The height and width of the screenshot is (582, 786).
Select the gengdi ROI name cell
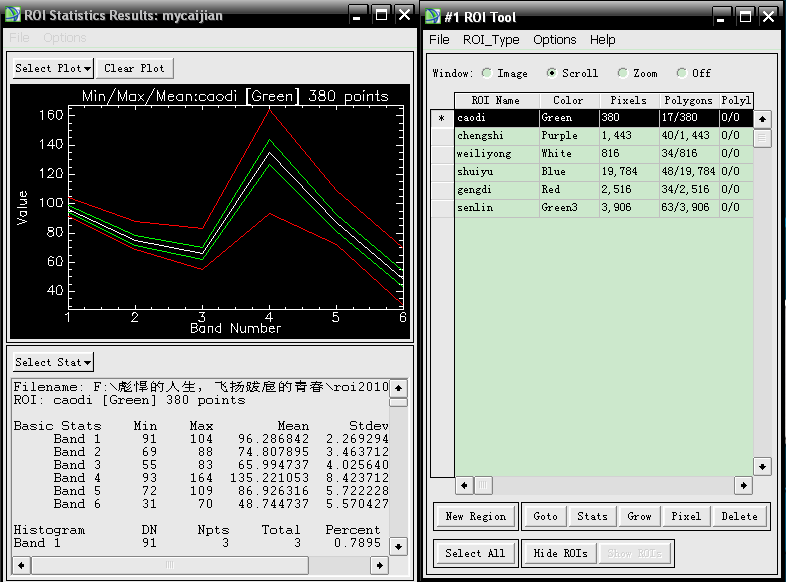(x=497, y=190)
